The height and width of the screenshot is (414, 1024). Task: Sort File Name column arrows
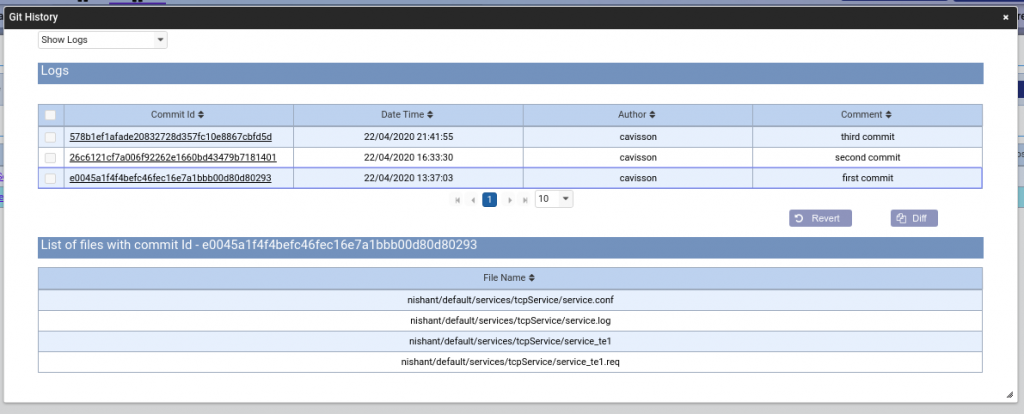(x=532, y=278)
